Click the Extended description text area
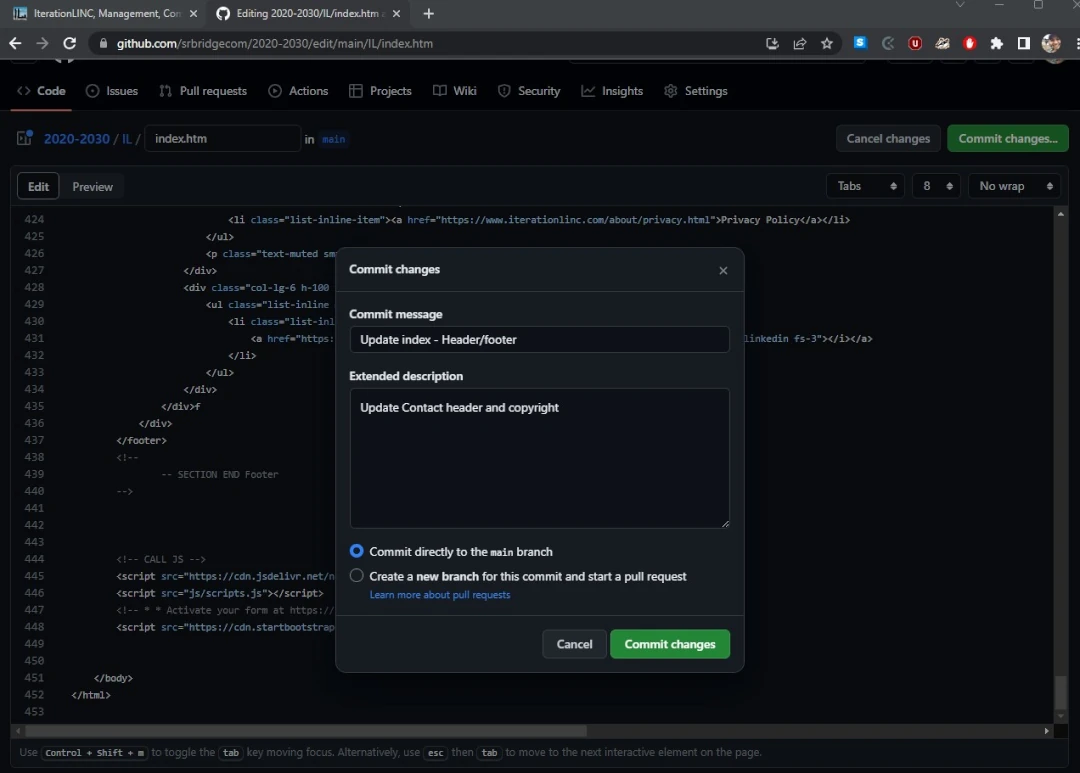1080x773 pixels. 539,458
